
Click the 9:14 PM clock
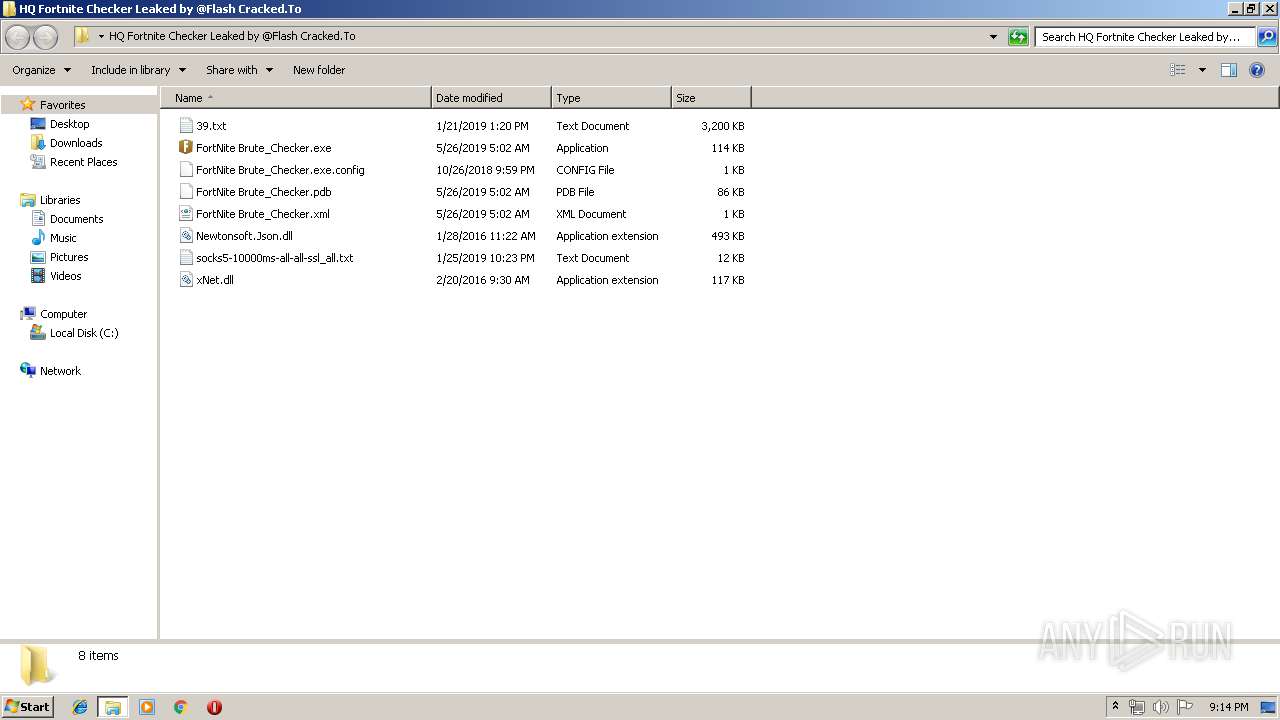(1228, 707)
